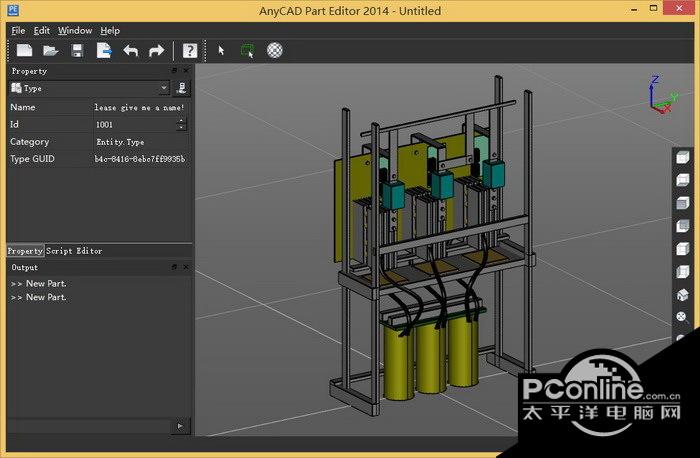The image size is (700, 458).
Task: Increase the Id value with up arrow
Action: pyautogui.click(x=181, y=121)
